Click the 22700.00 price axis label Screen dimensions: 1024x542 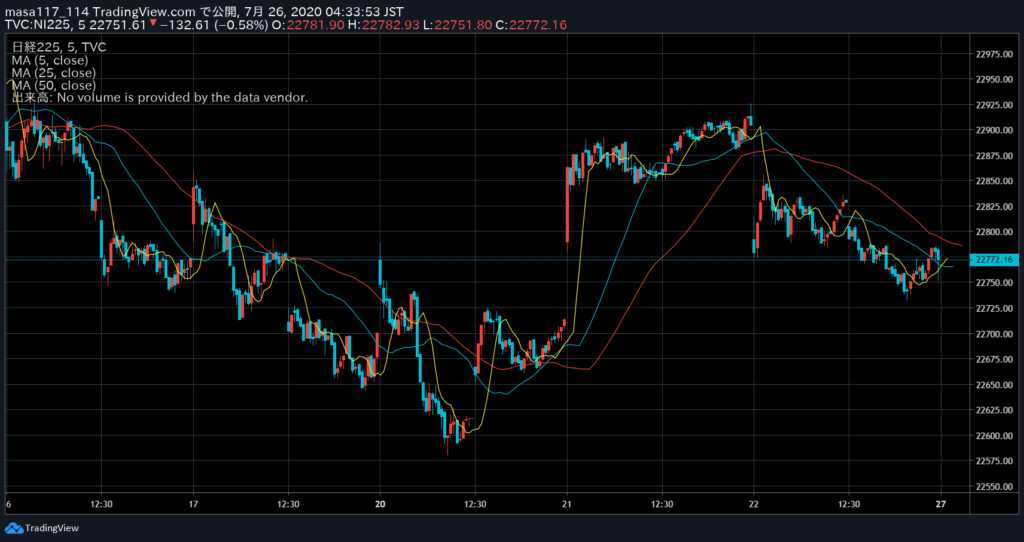click(x=994, y=334)
